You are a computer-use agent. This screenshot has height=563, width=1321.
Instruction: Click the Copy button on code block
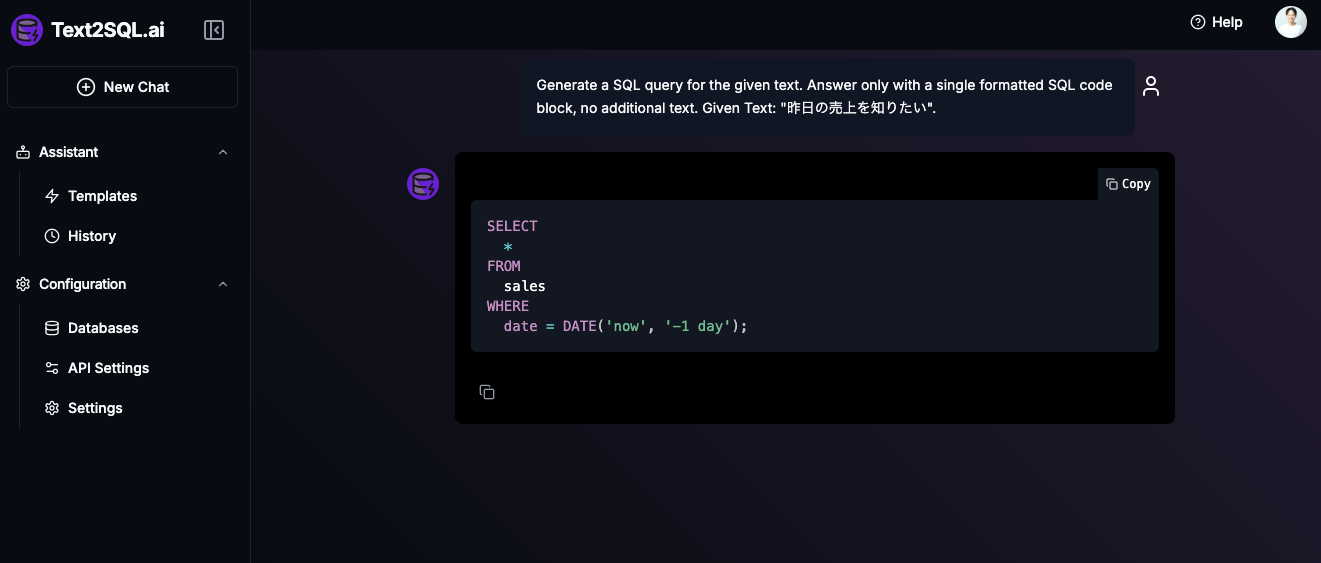tap(1128, 184)
